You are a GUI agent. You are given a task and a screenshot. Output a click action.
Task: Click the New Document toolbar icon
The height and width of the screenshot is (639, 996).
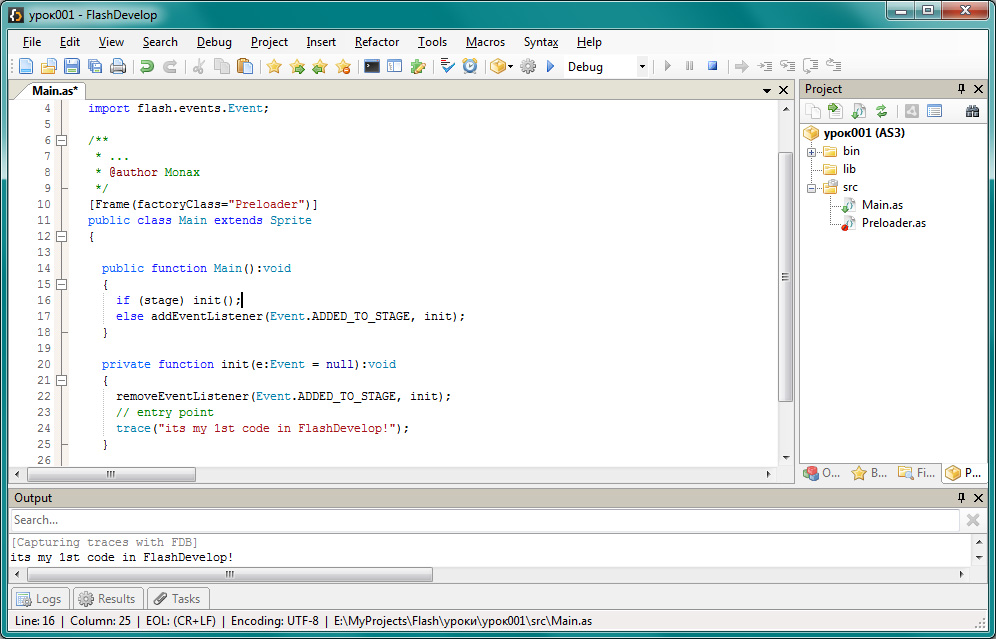tap(26, 67)
